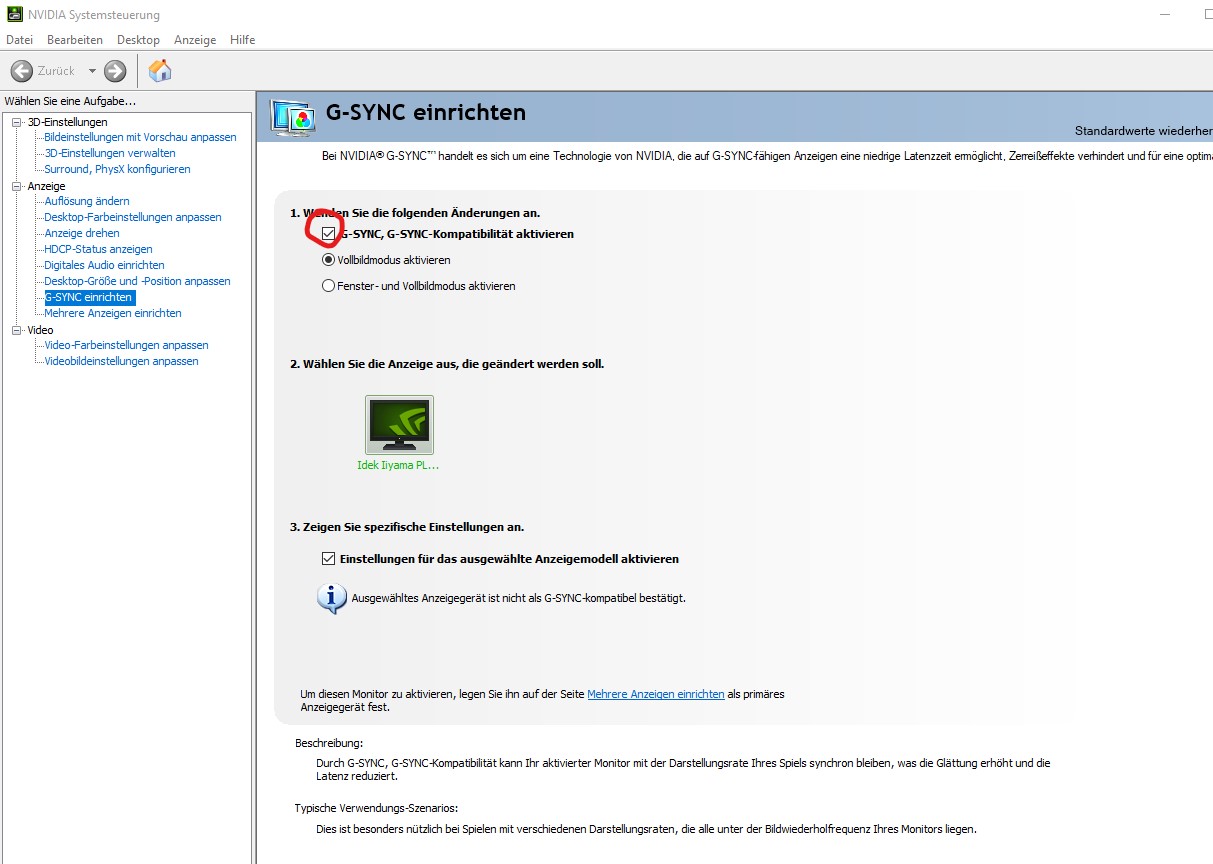Screen dimensions: 1213x864
Task: Open Desktop-Größe und -Position anpassen
Action: [137, 281]
